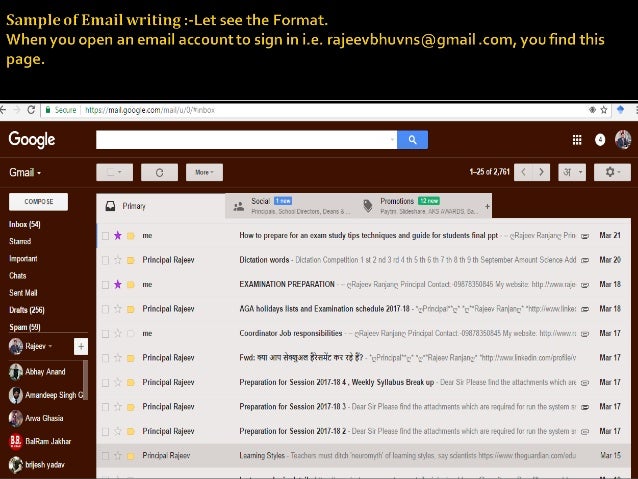Unstar the EXAMINATION PREPARATION email

118,284
